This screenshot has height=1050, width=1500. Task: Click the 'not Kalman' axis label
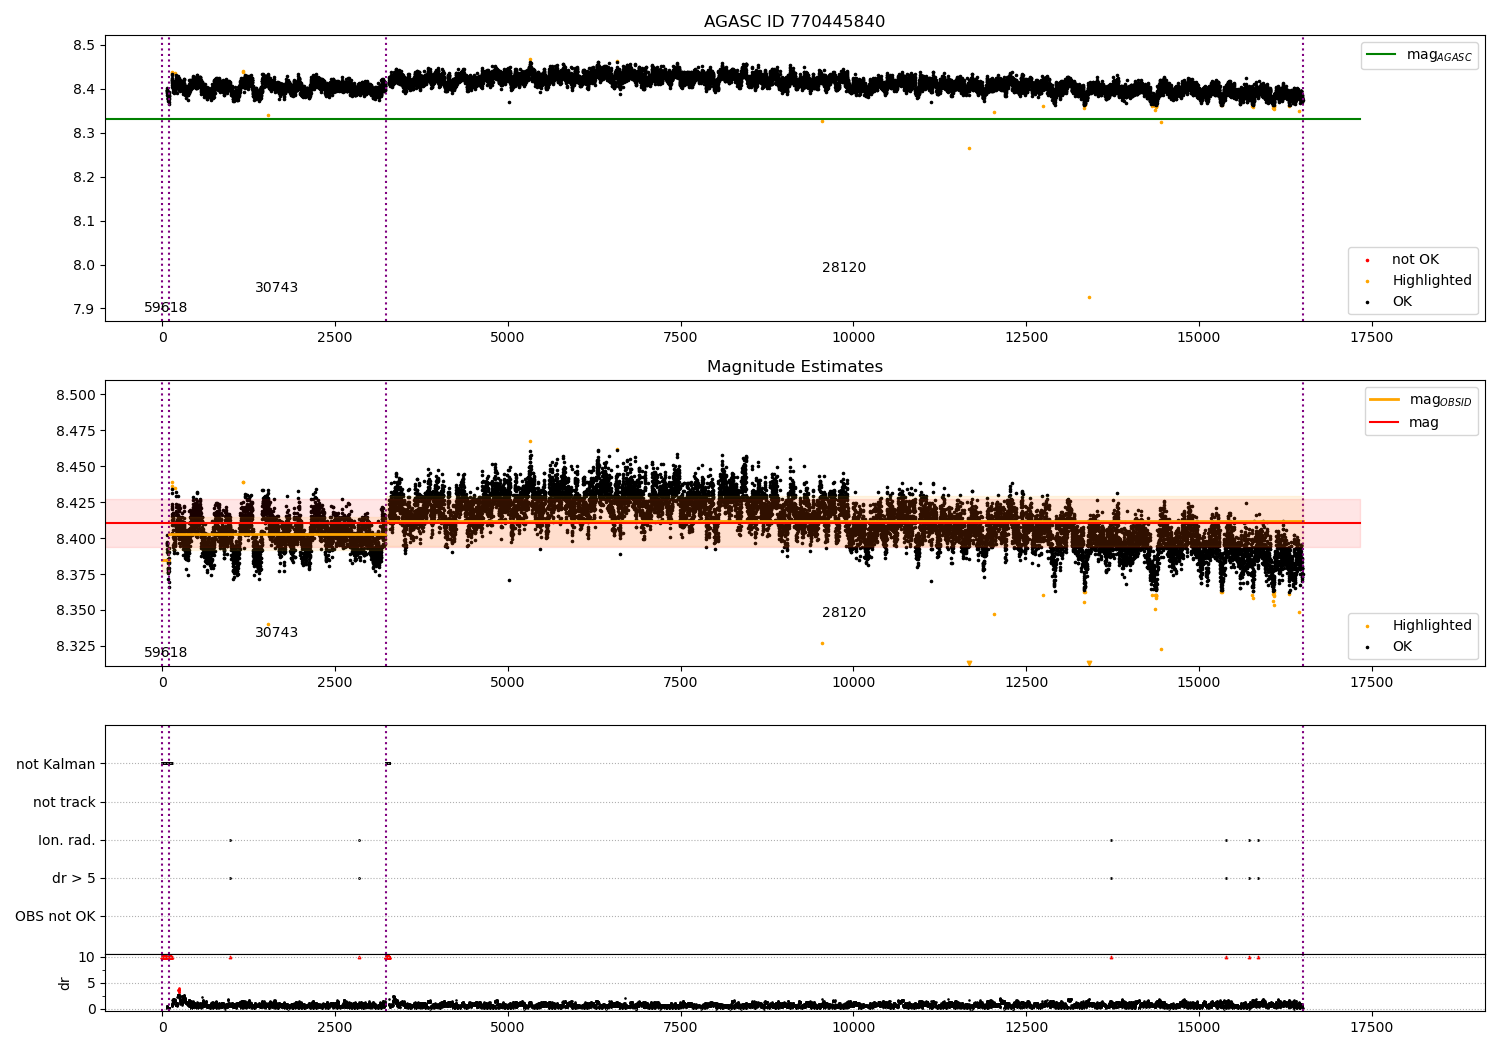[56, 765]
